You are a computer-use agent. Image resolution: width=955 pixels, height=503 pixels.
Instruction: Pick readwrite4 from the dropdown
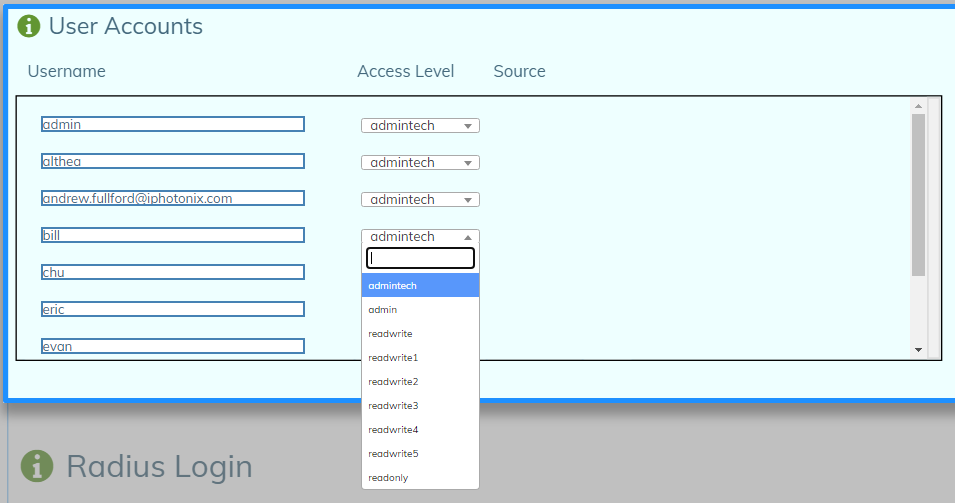point(420,430)
